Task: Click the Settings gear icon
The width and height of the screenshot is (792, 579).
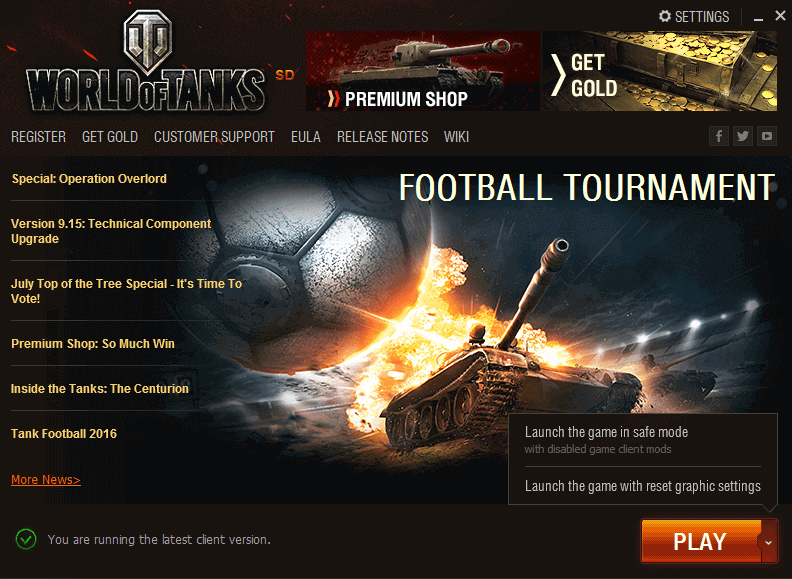Action: pyautogui.click(x=665, y=16)
